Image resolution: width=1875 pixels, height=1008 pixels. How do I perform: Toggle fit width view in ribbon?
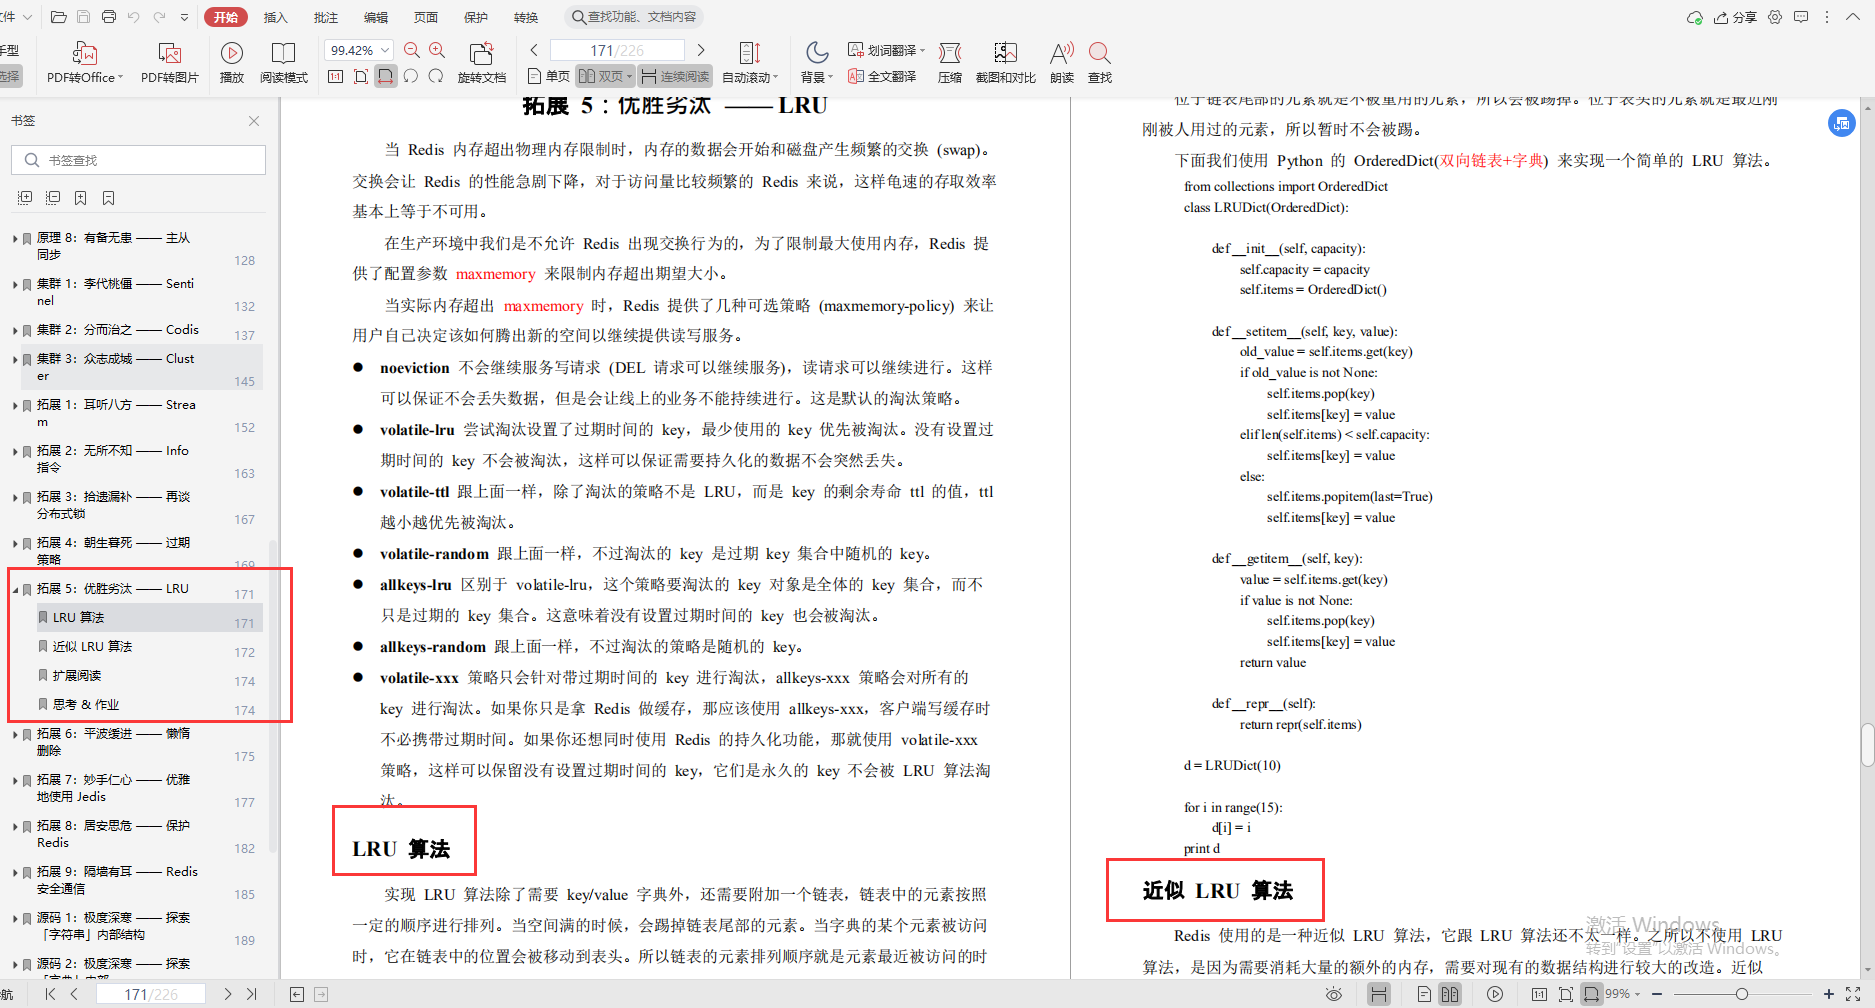tap(385, 76)
